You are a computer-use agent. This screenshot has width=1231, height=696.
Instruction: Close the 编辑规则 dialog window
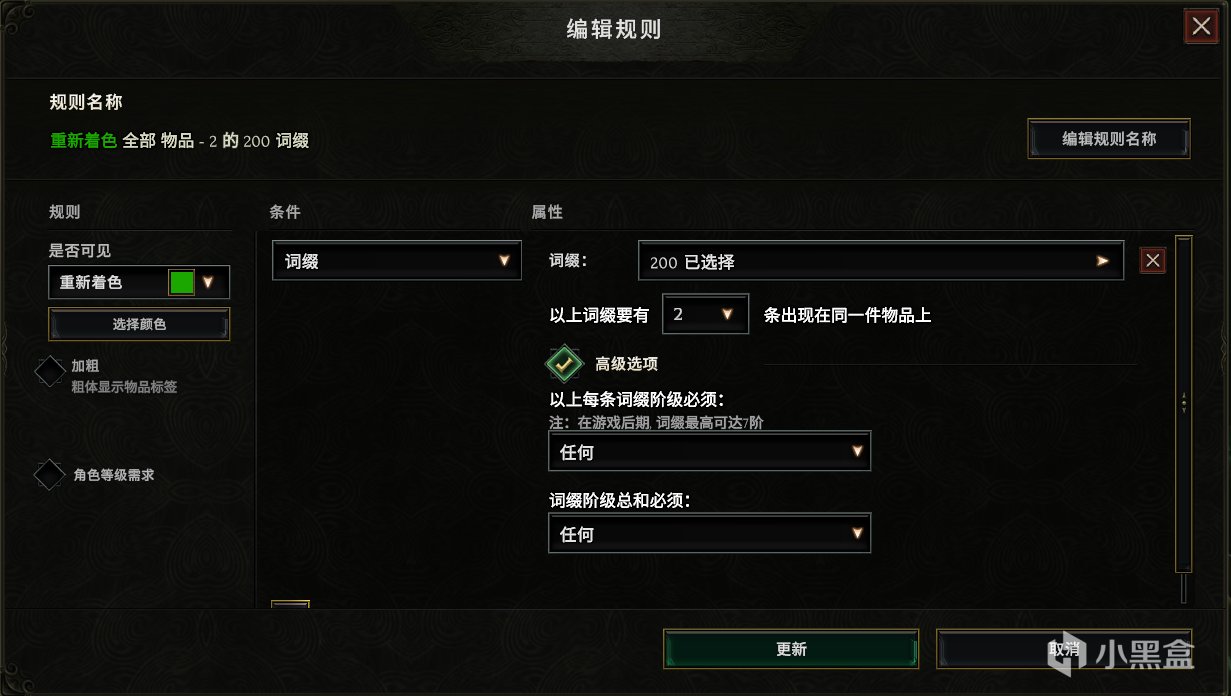pyautogui.click(x=1201, y=26)
